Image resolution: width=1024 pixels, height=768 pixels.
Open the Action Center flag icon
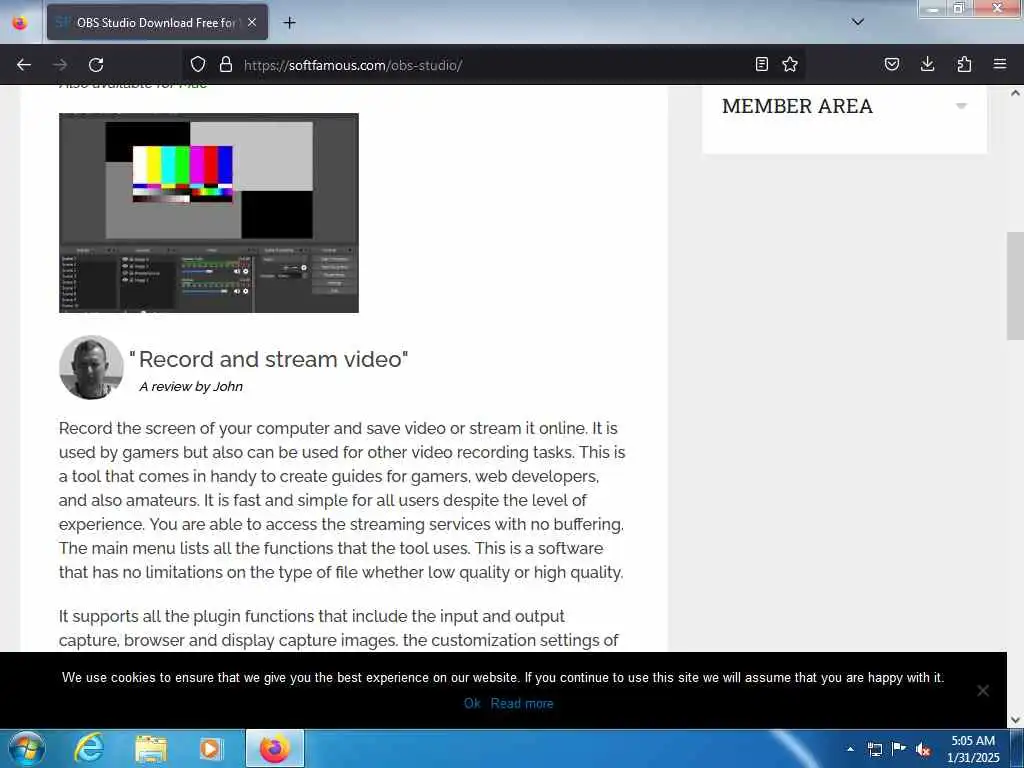pyautogui.click(x=899, y=749)
